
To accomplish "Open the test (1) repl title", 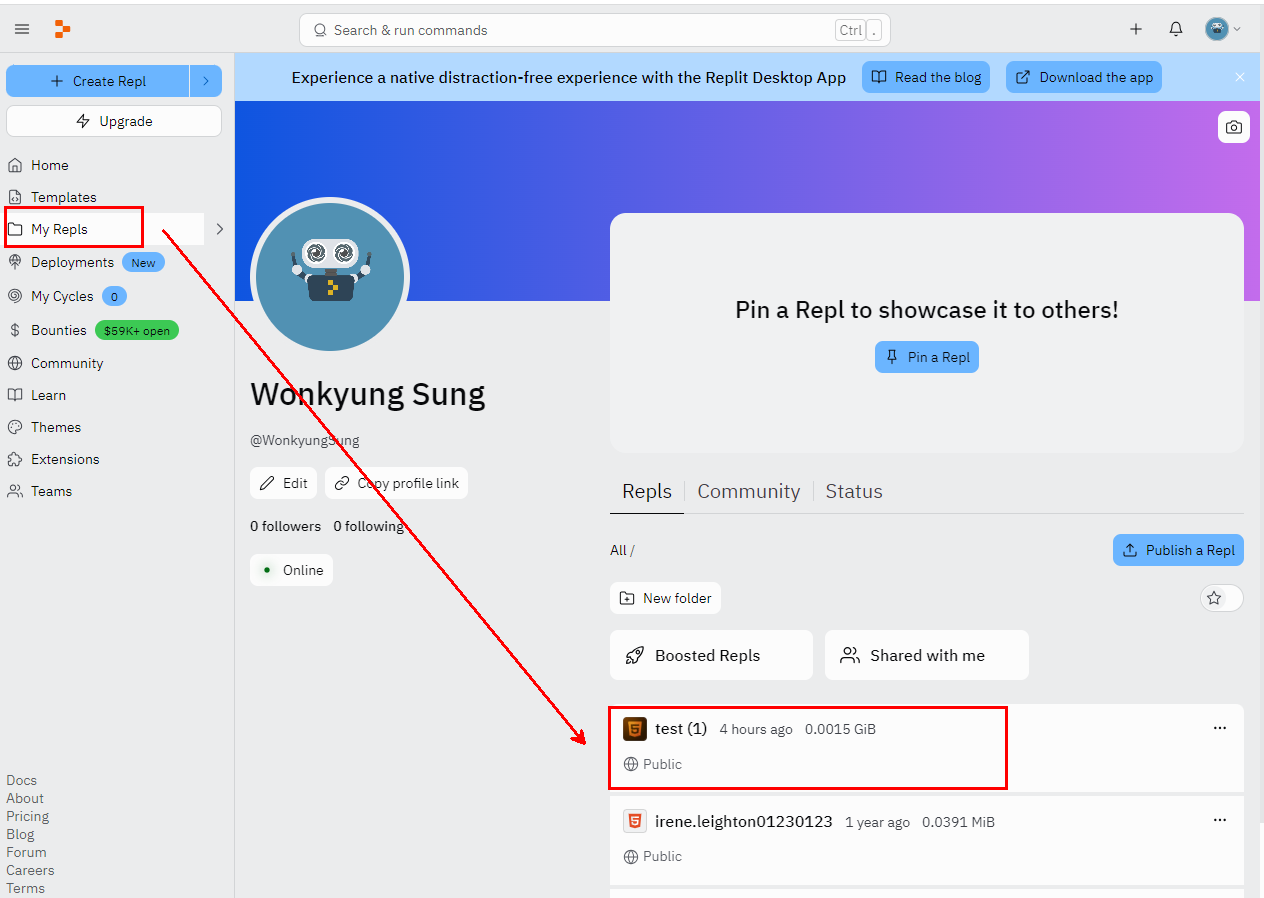I will point(681,729).
